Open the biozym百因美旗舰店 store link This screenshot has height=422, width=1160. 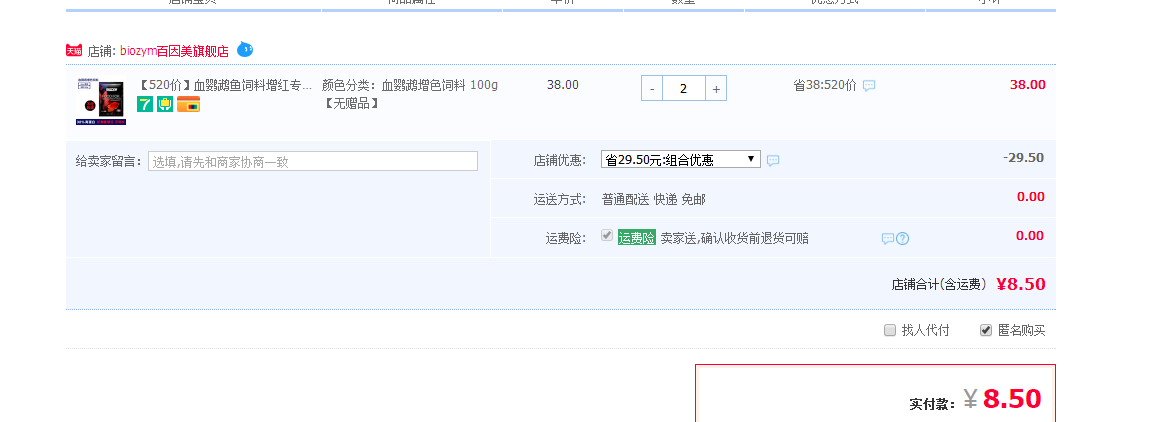pyautogui.click(x=174, y=51)
